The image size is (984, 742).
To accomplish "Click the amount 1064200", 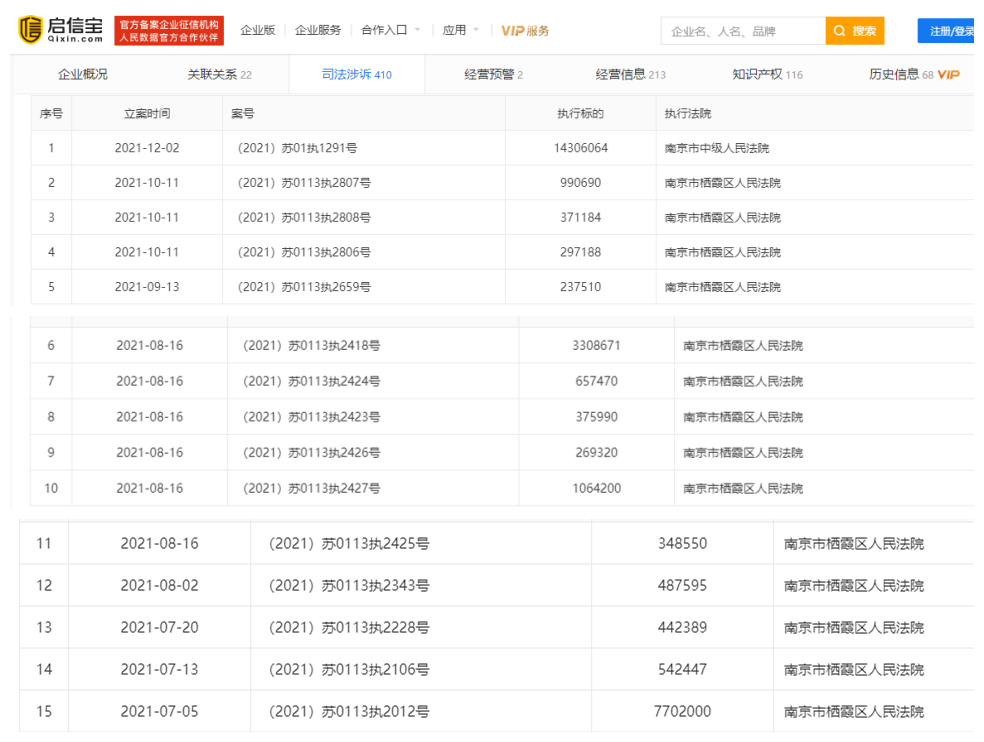I will tap(596, 488).
